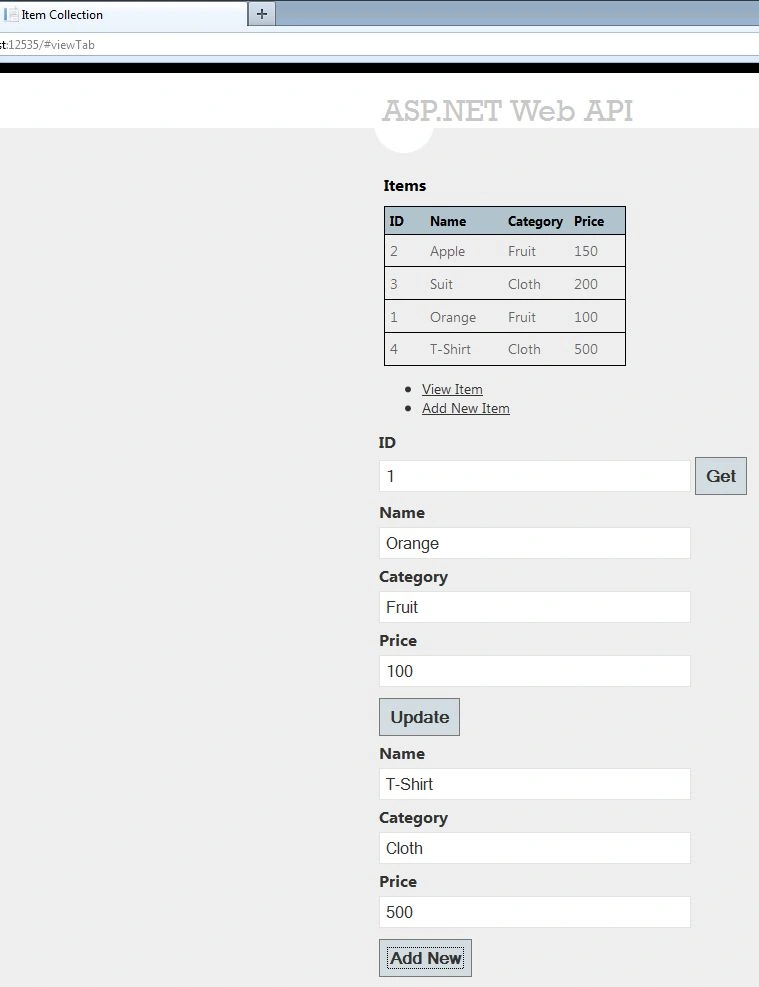
Task: Click the page icon on Item Collection tab
Action: [x=11, y=14]
